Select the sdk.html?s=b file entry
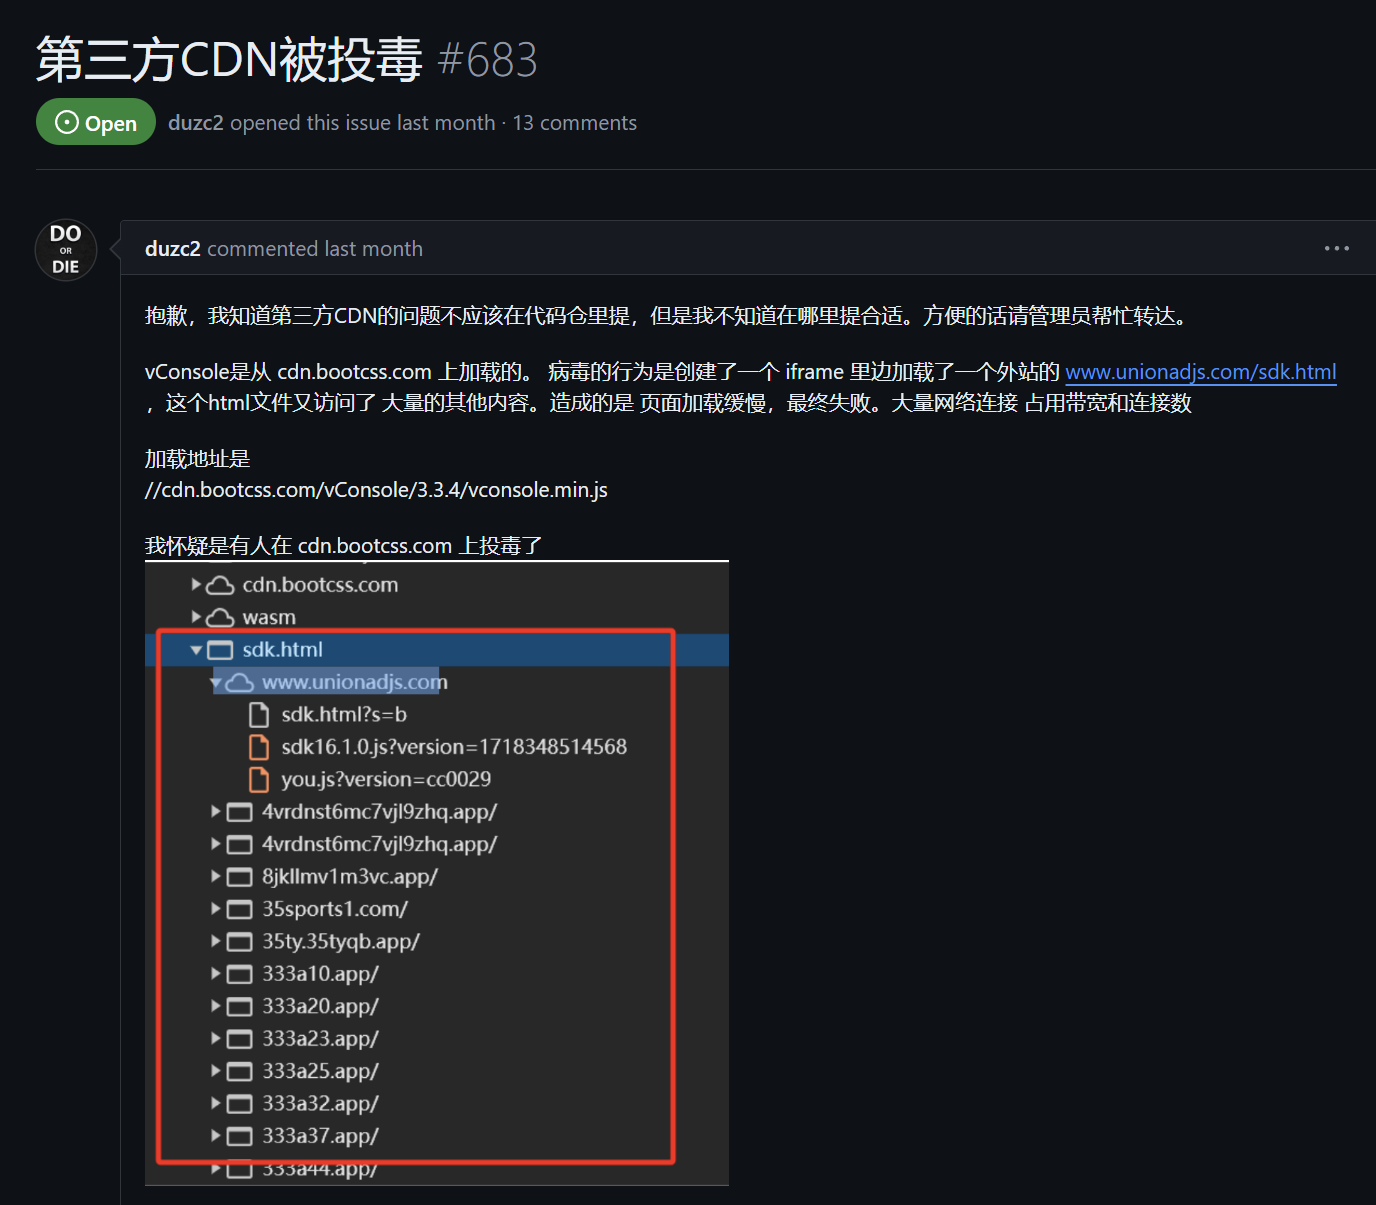The width and height of the screenshot is (1376, 1205). pos(344,715)
